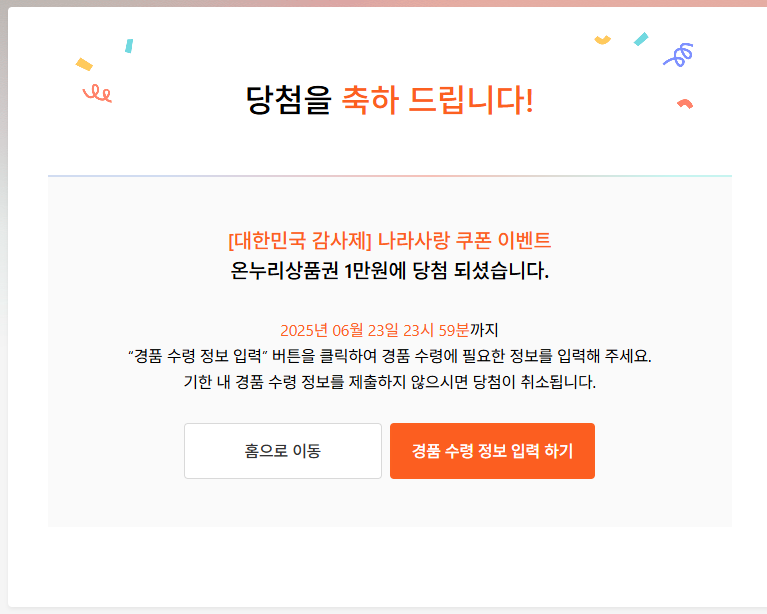This screenshot has height=614, width=767.
Task: Click the teal diagonal confetti top-right
Action: [641, 39]
